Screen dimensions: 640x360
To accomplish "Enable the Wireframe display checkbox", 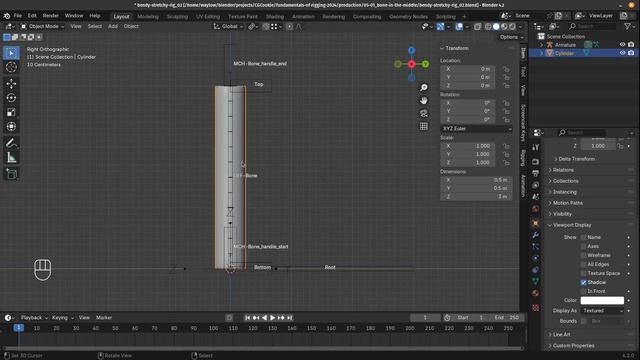I will (583, 255).
